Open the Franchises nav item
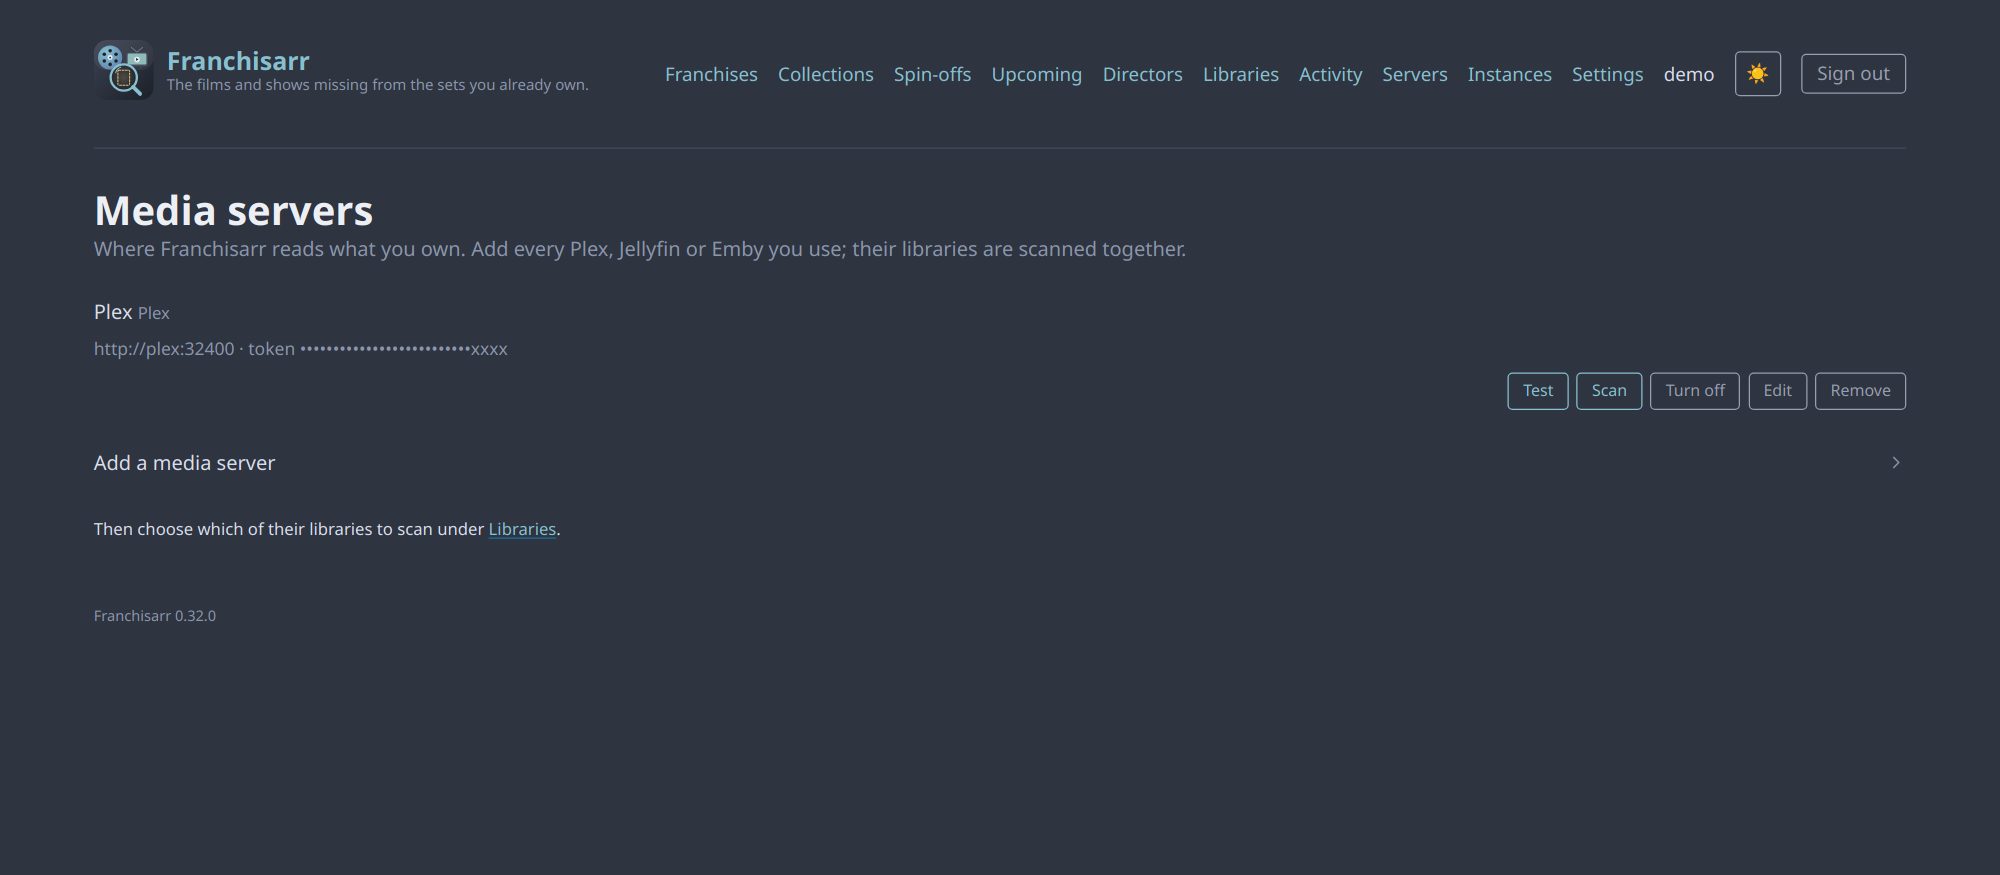 pyautogui.click(x=711, y=74)
